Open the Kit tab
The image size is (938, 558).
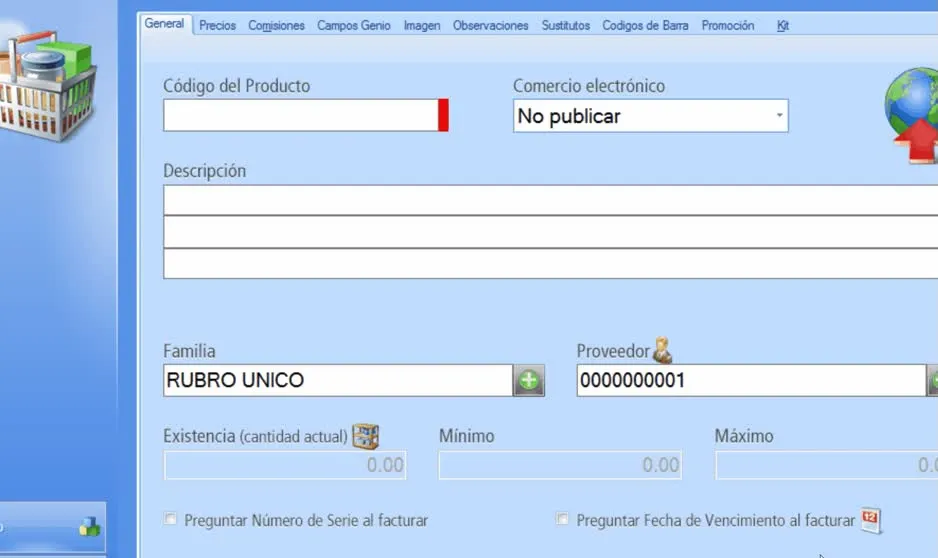pyautogui.click(x=782, y=26)
